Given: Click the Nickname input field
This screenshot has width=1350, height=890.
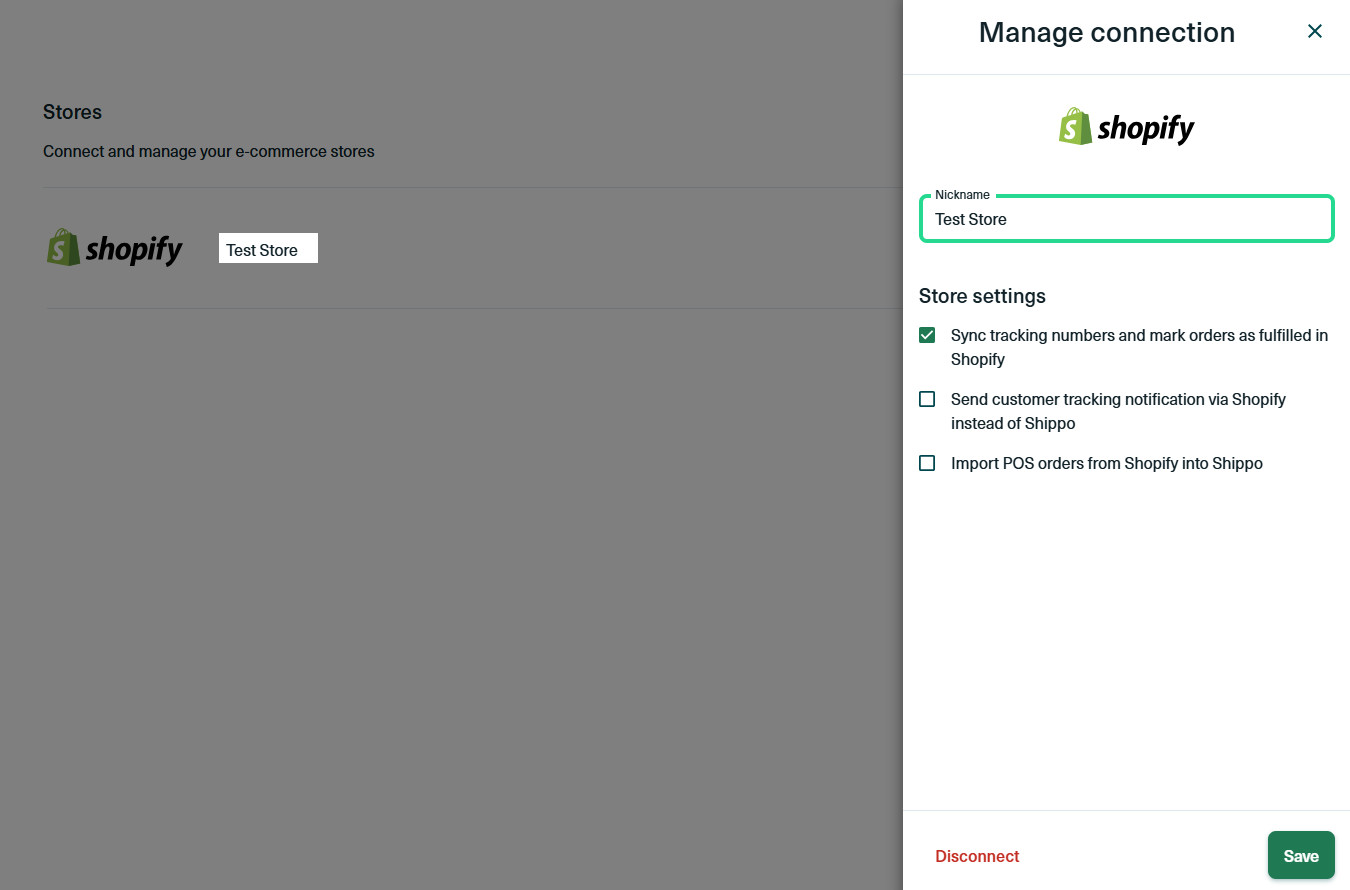Looking at the screenshot, I should point(1126,219).
